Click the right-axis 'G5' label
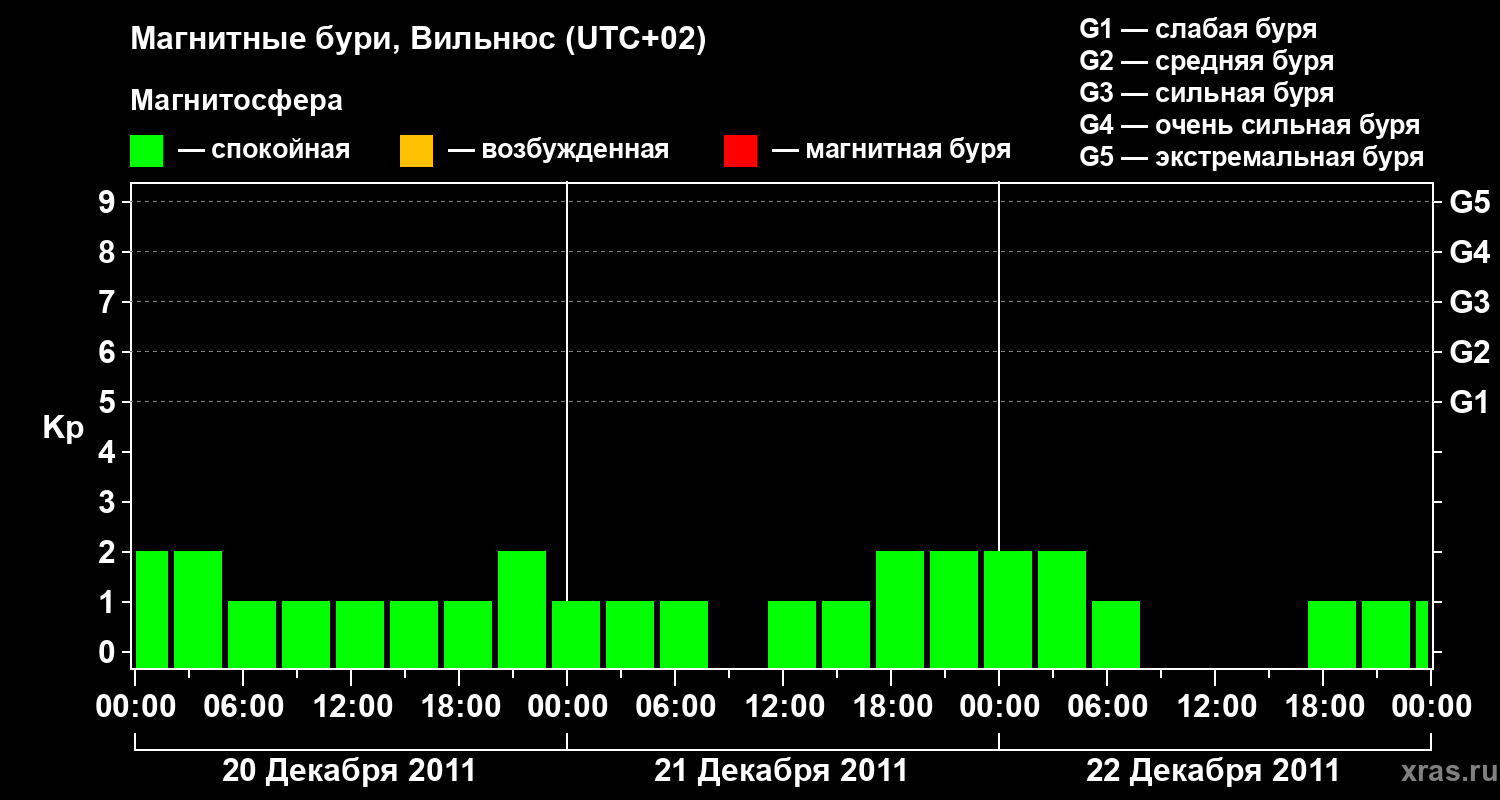The width and height of the screenshot is (1500, 800). click(x=1469, y=202)
